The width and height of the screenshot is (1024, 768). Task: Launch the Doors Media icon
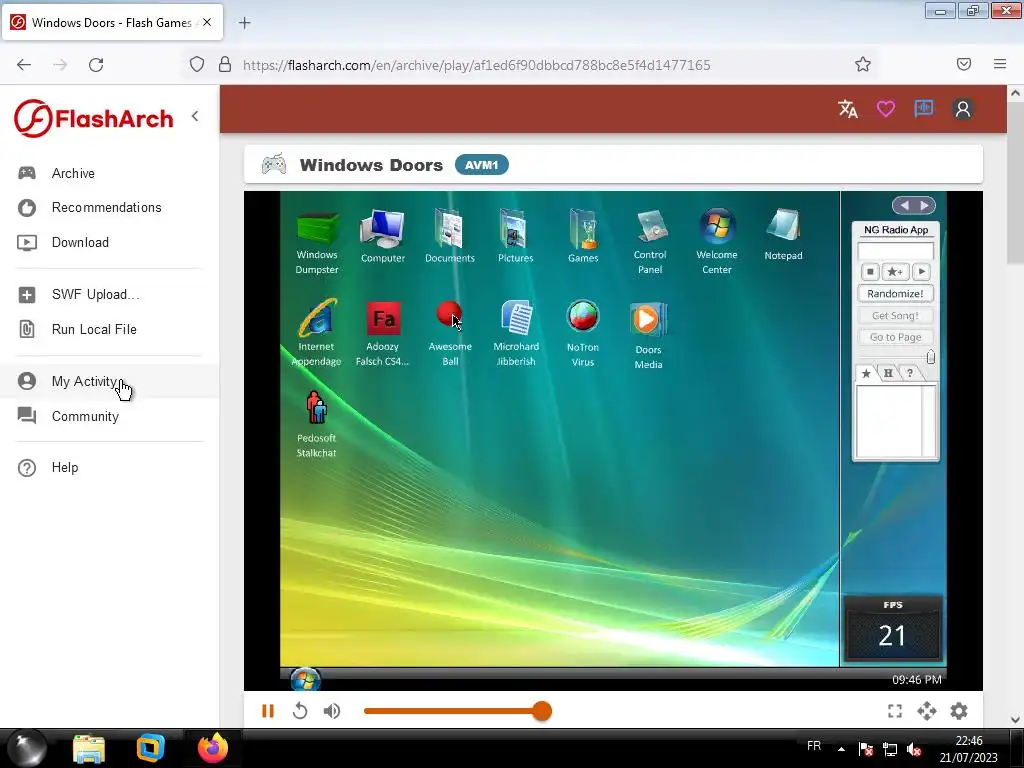point(648,336)
